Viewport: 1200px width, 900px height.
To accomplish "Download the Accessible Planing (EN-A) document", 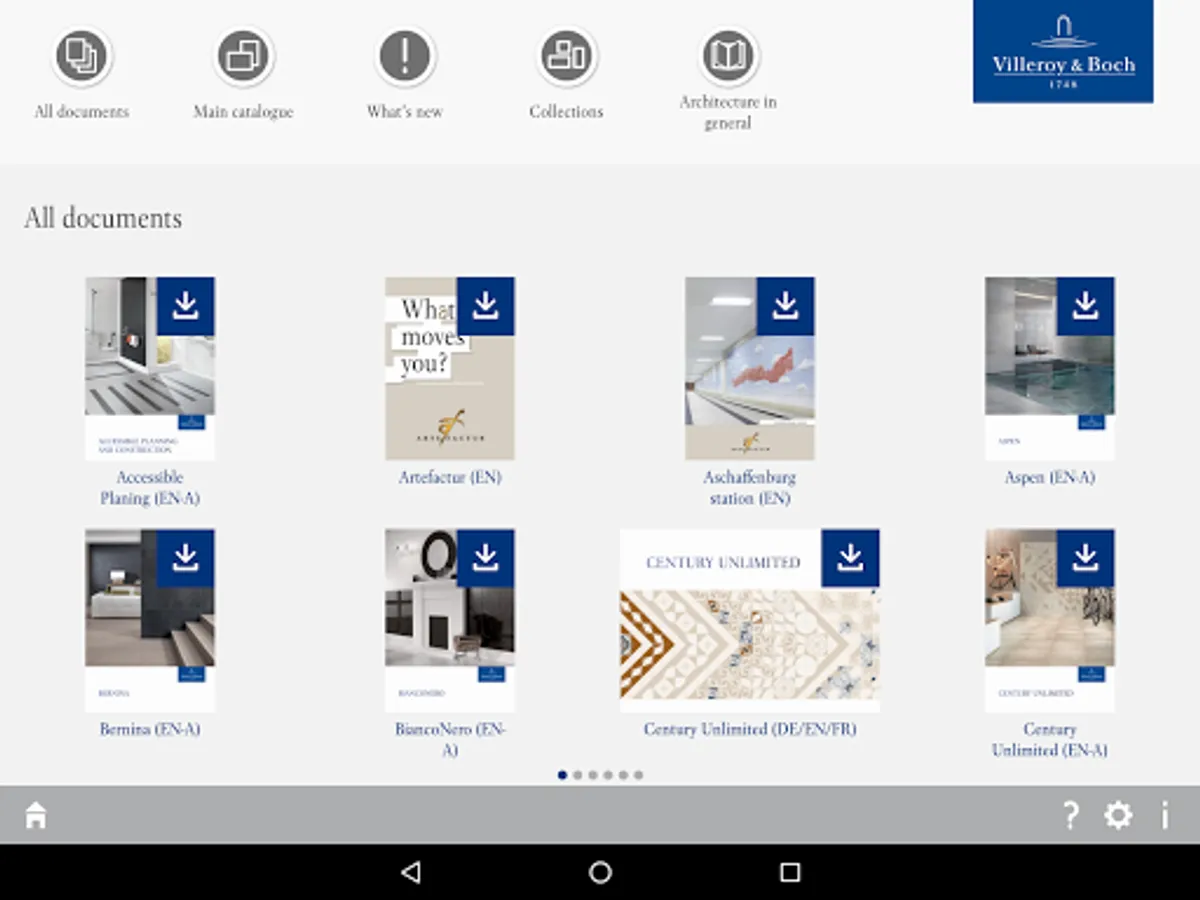I will 186,306.
